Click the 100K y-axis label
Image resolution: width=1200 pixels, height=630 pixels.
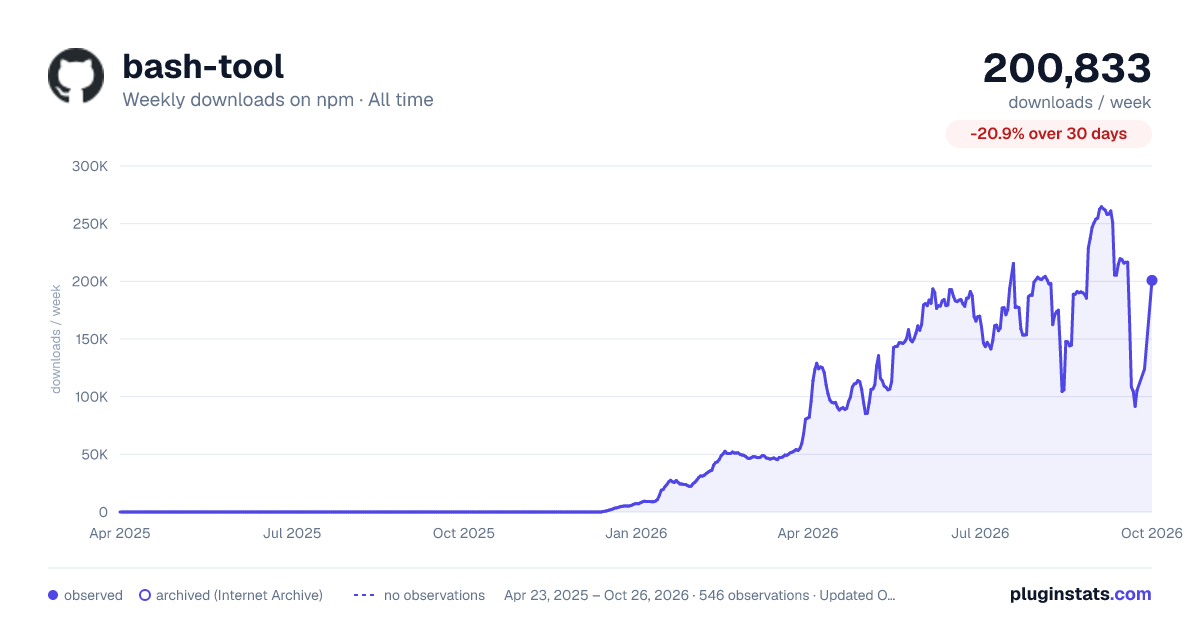(x=90, y=397)
